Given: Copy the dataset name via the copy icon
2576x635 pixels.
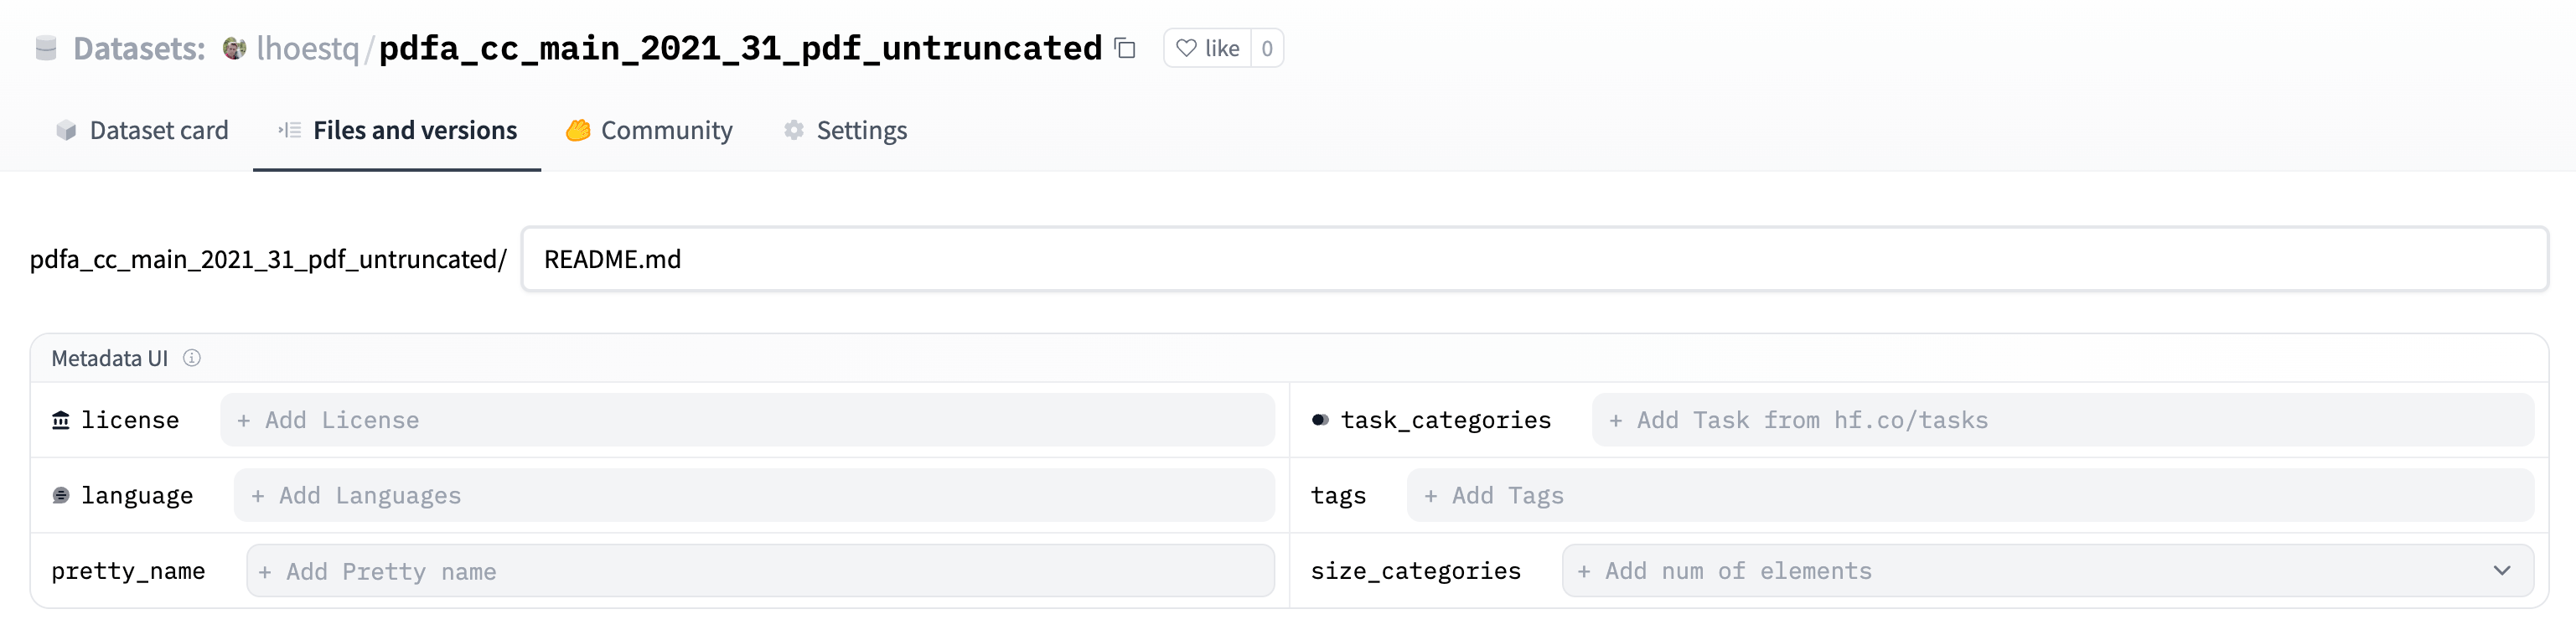Looking at the screenshot, I should (1123, 48).
